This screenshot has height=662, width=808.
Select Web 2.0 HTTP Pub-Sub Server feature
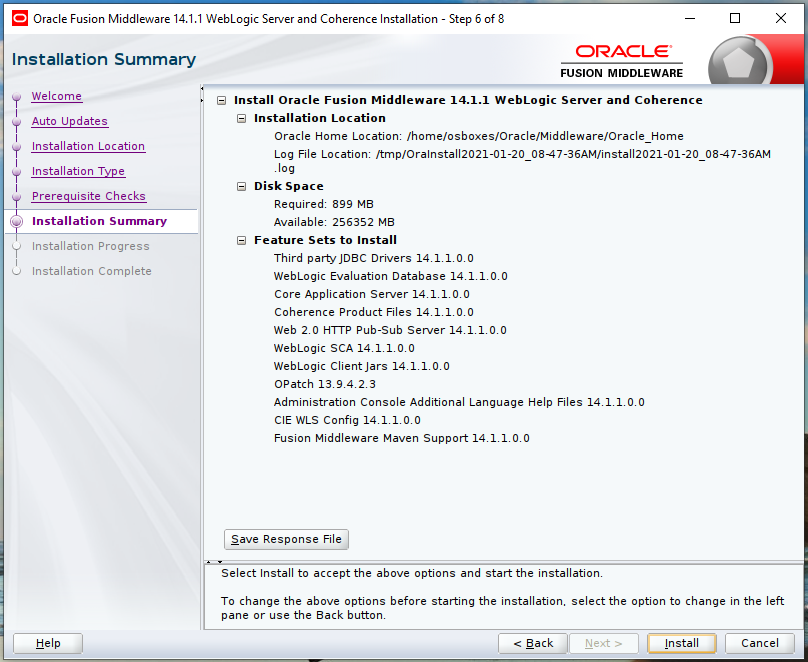(x=390, y=331)
